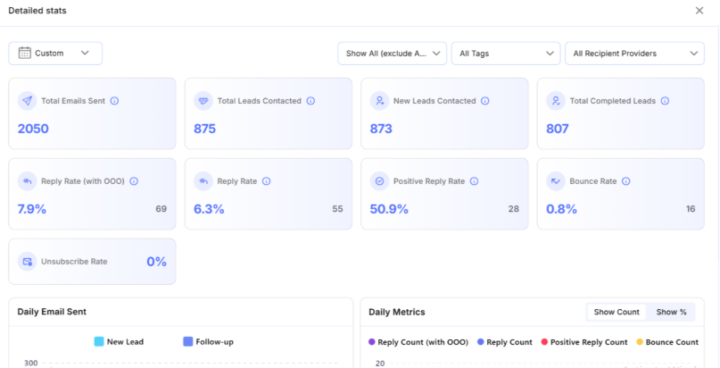The height and width of the screenshot is (368, 720).
Task: Click info icon beside Positive Reply Rate
Action: [474, 181]
